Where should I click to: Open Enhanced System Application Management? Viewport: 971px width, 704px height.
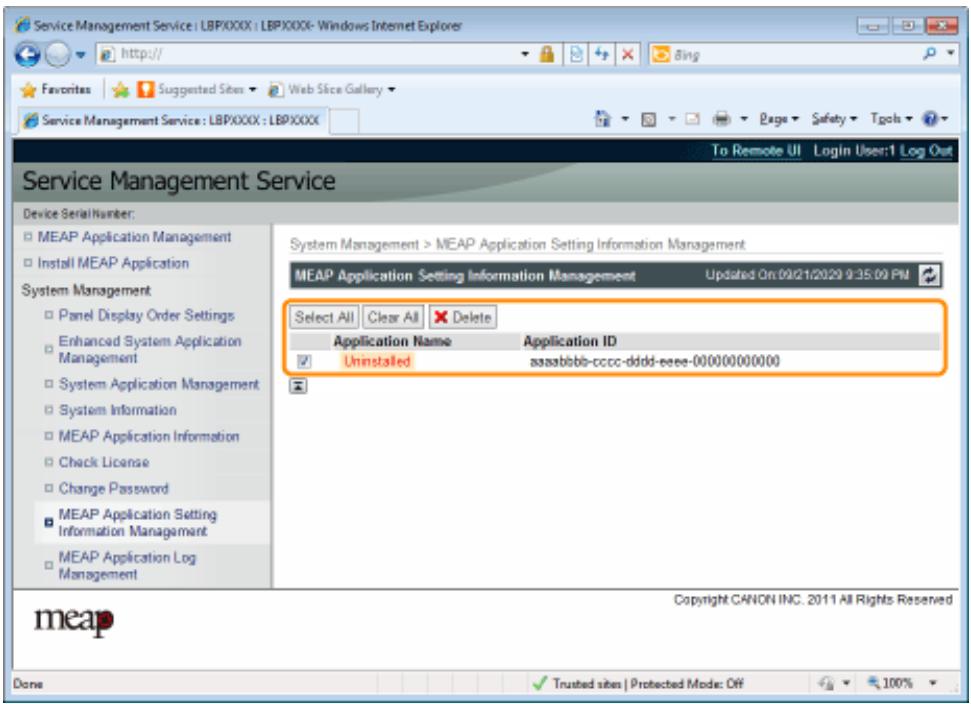point(150,349)
